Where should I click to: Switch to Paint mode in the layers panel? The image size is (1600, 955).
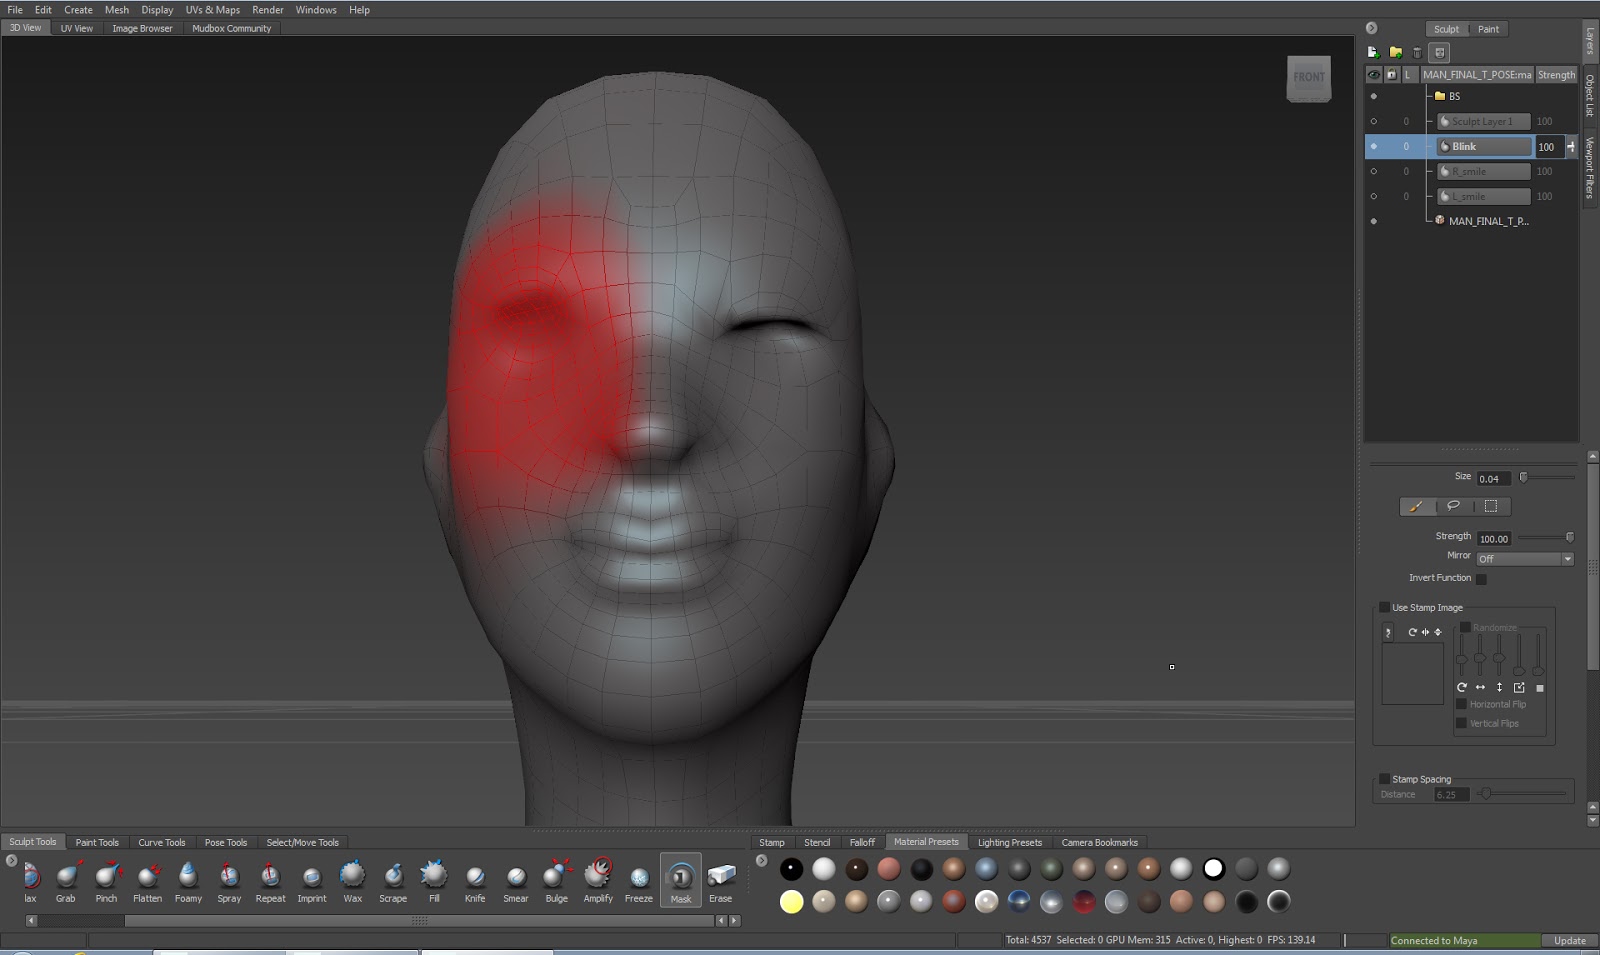click(1488, 29)
